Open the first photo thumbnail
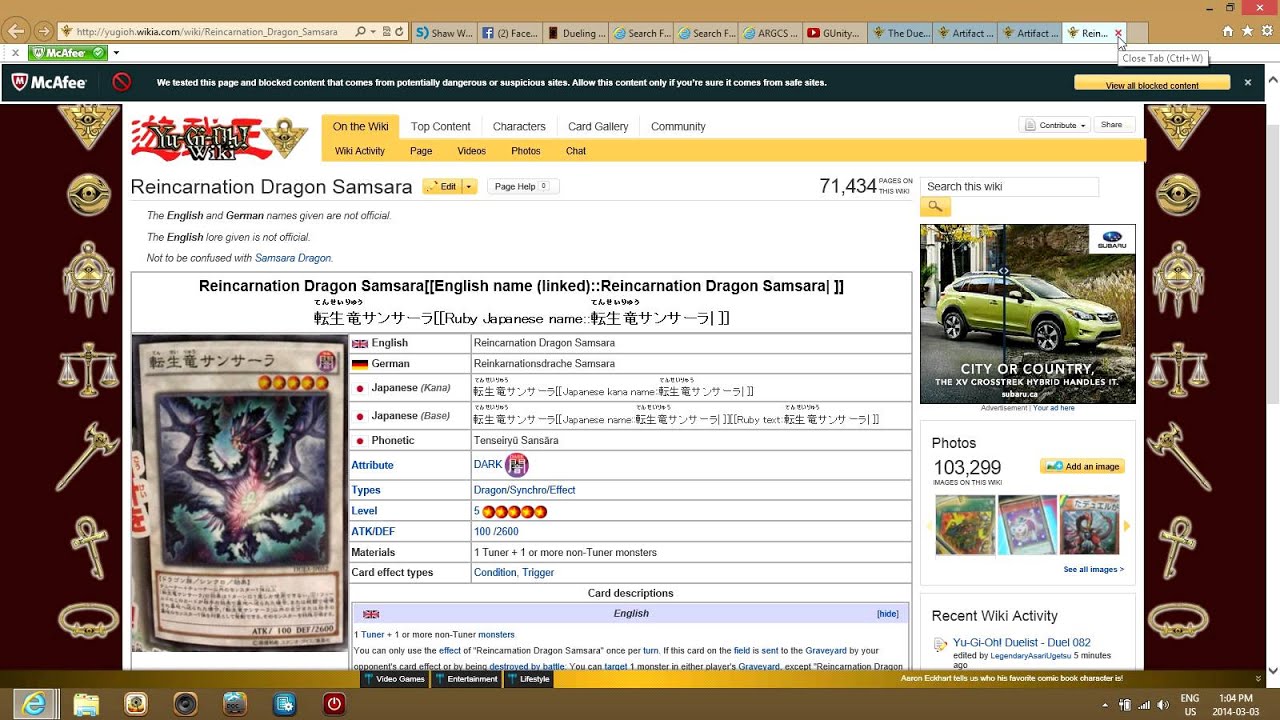The image size is (1280, 720). [965, 525]
